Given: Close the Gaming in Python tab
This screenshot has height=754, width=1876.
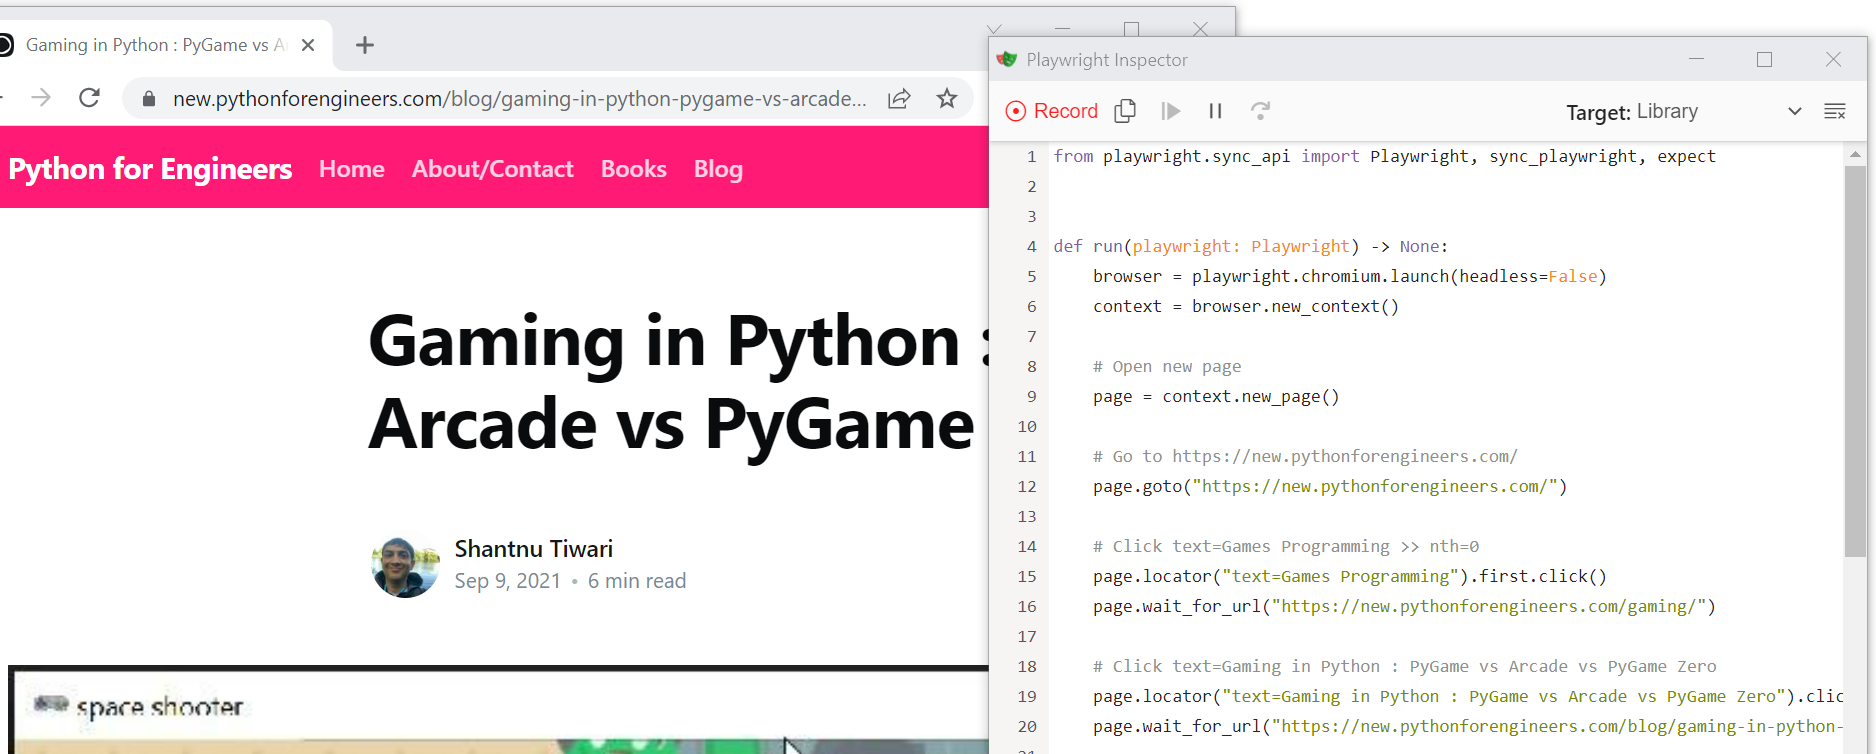Looking at the screenshot, I should pos(308,45).
